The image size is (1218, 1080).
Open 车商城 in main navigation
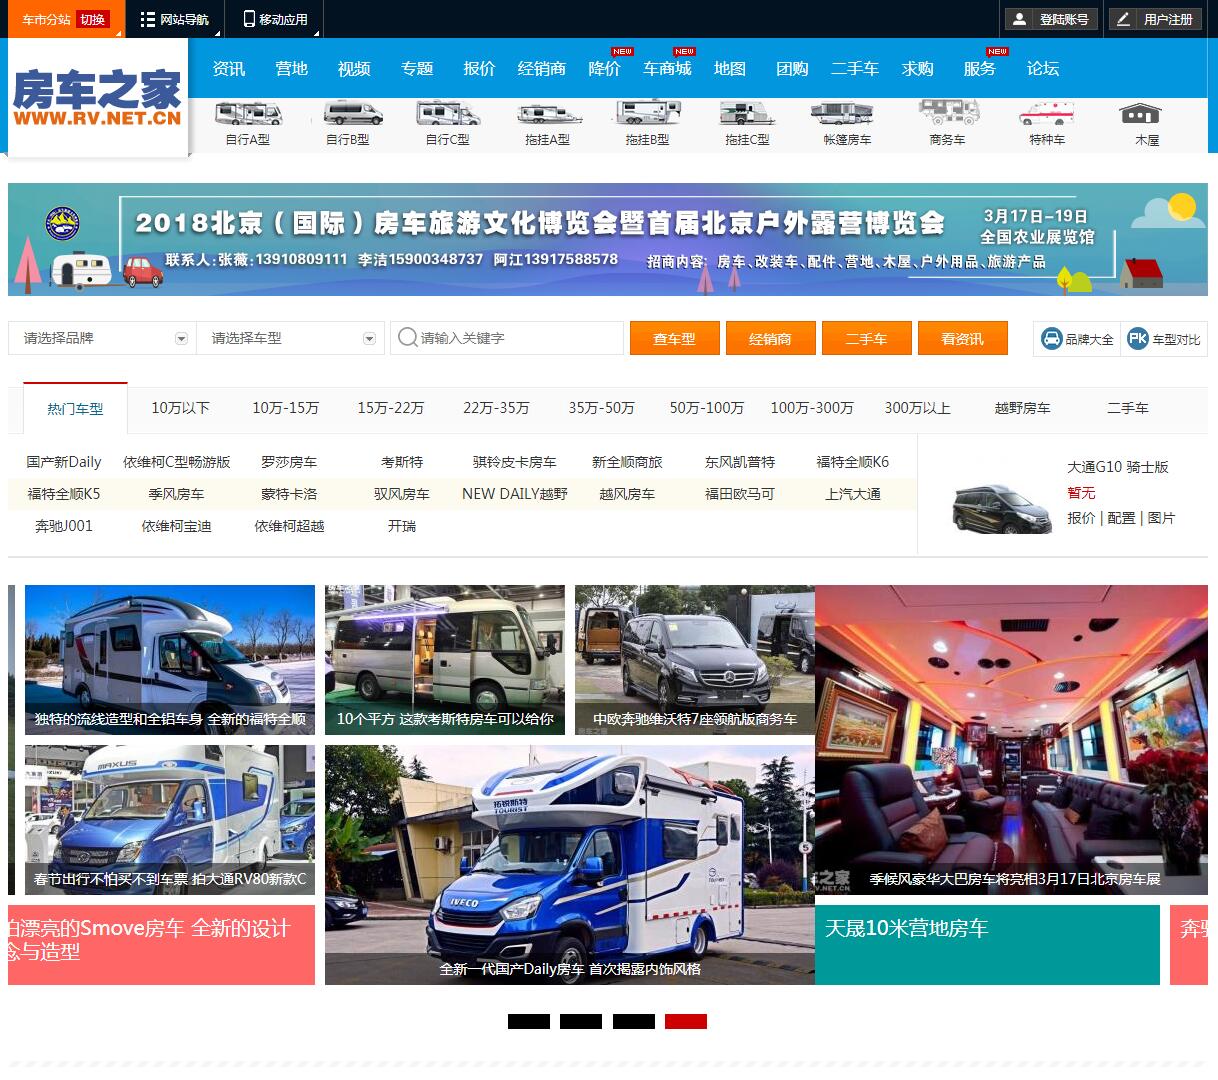[667, 68]
